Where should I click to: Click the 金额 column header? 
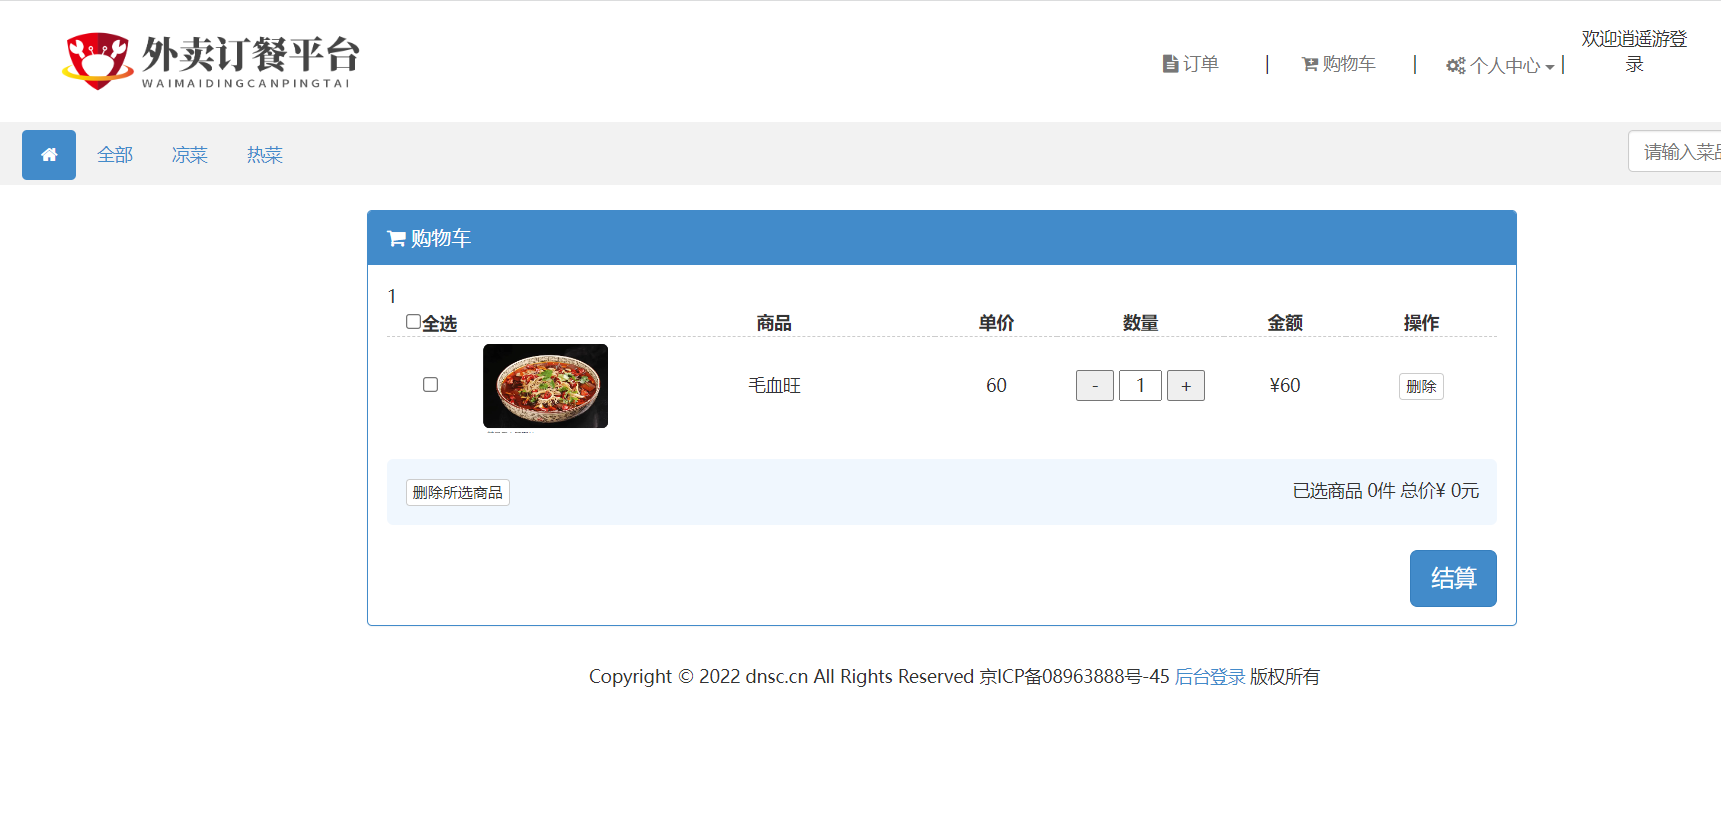tap(1285, 323)
